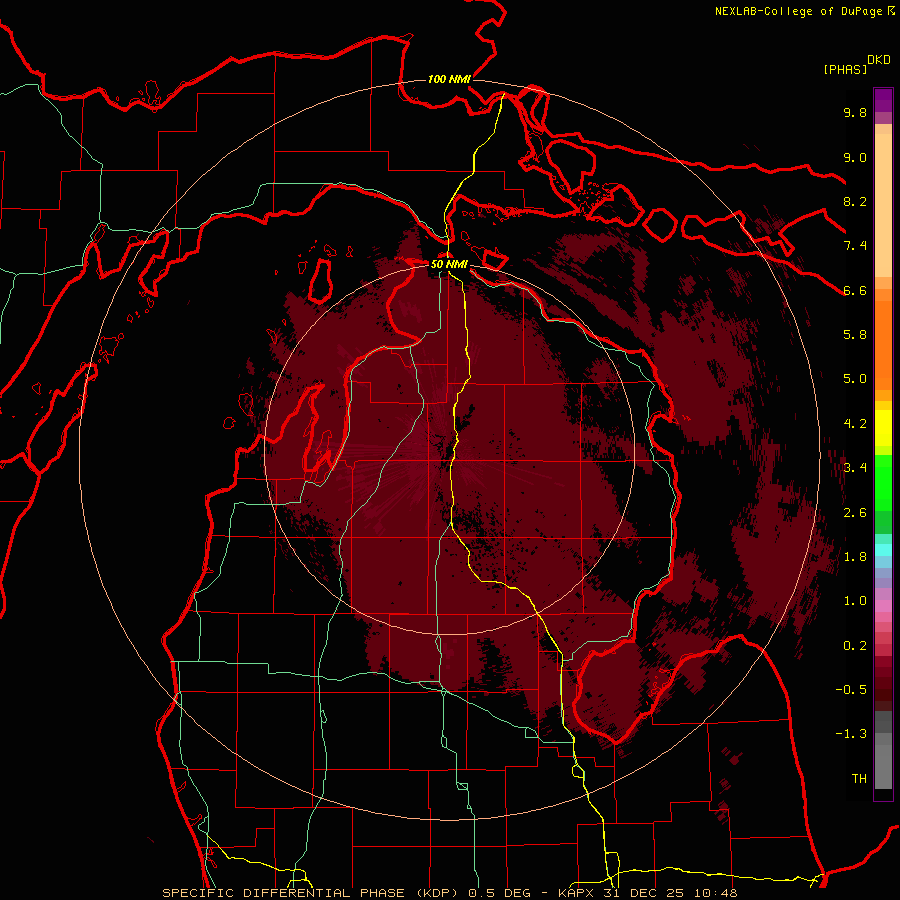Pick the bright yellow segment of color bar

point(883,428)
